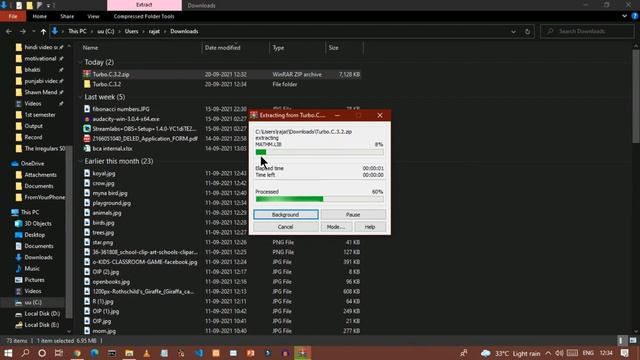Click the rajat breadcrumb in the address bar
This screenshot has height=360, width=640.
[154, 31]
